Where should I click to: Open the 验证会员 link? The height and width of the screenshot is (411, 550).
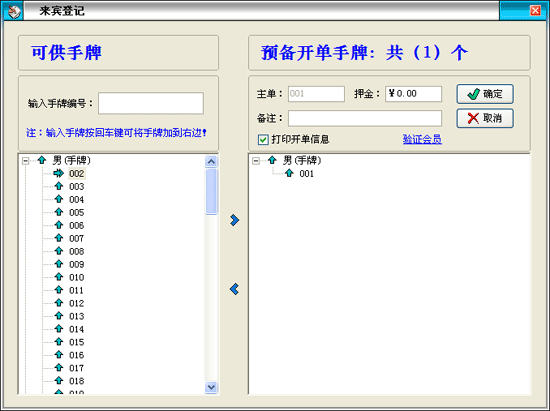pyautogui.click(x=422, y=140)
